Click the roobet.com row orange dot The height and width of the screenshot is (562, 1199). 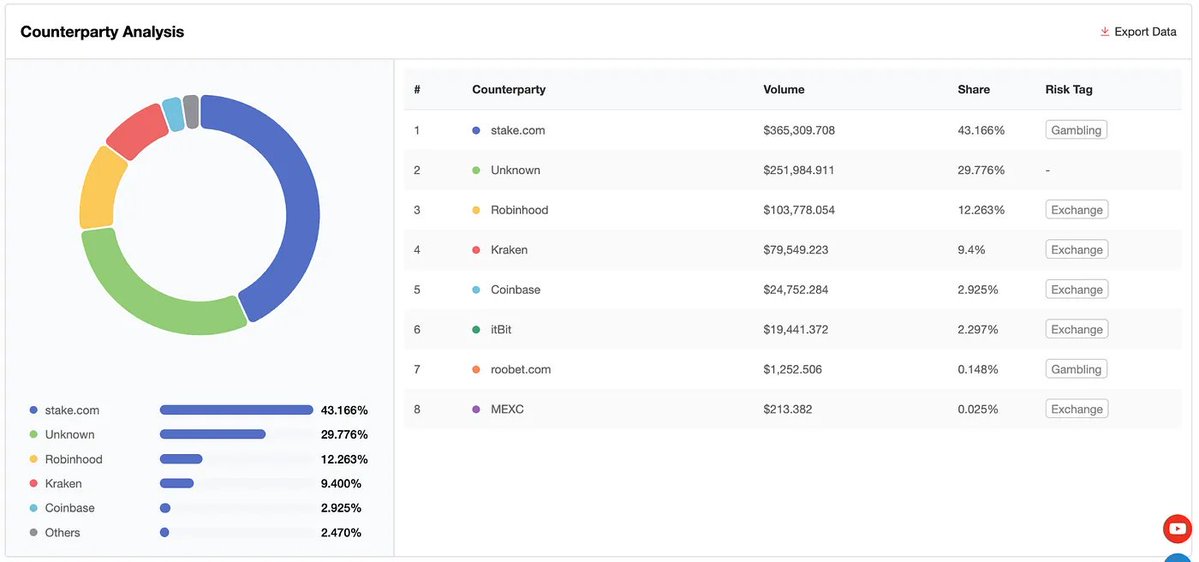pyautogui.click(x=476, y=369)
